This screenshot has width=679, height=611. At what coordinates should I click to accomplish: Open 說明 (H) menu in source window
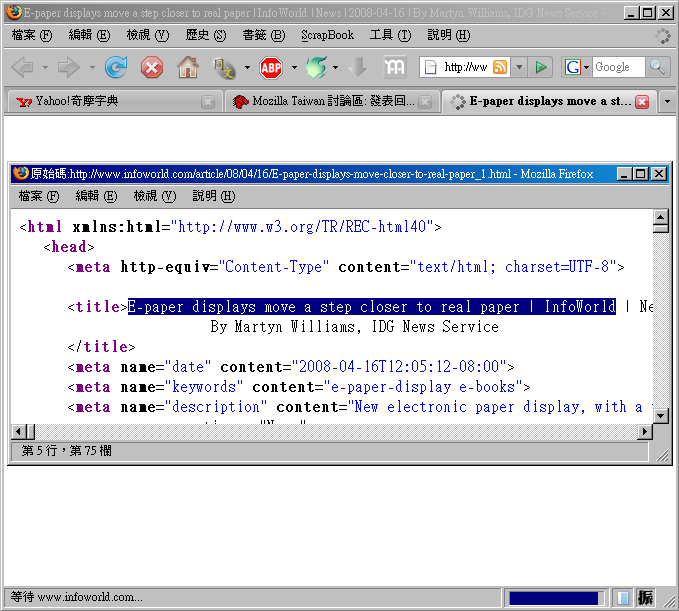point(213,196)
